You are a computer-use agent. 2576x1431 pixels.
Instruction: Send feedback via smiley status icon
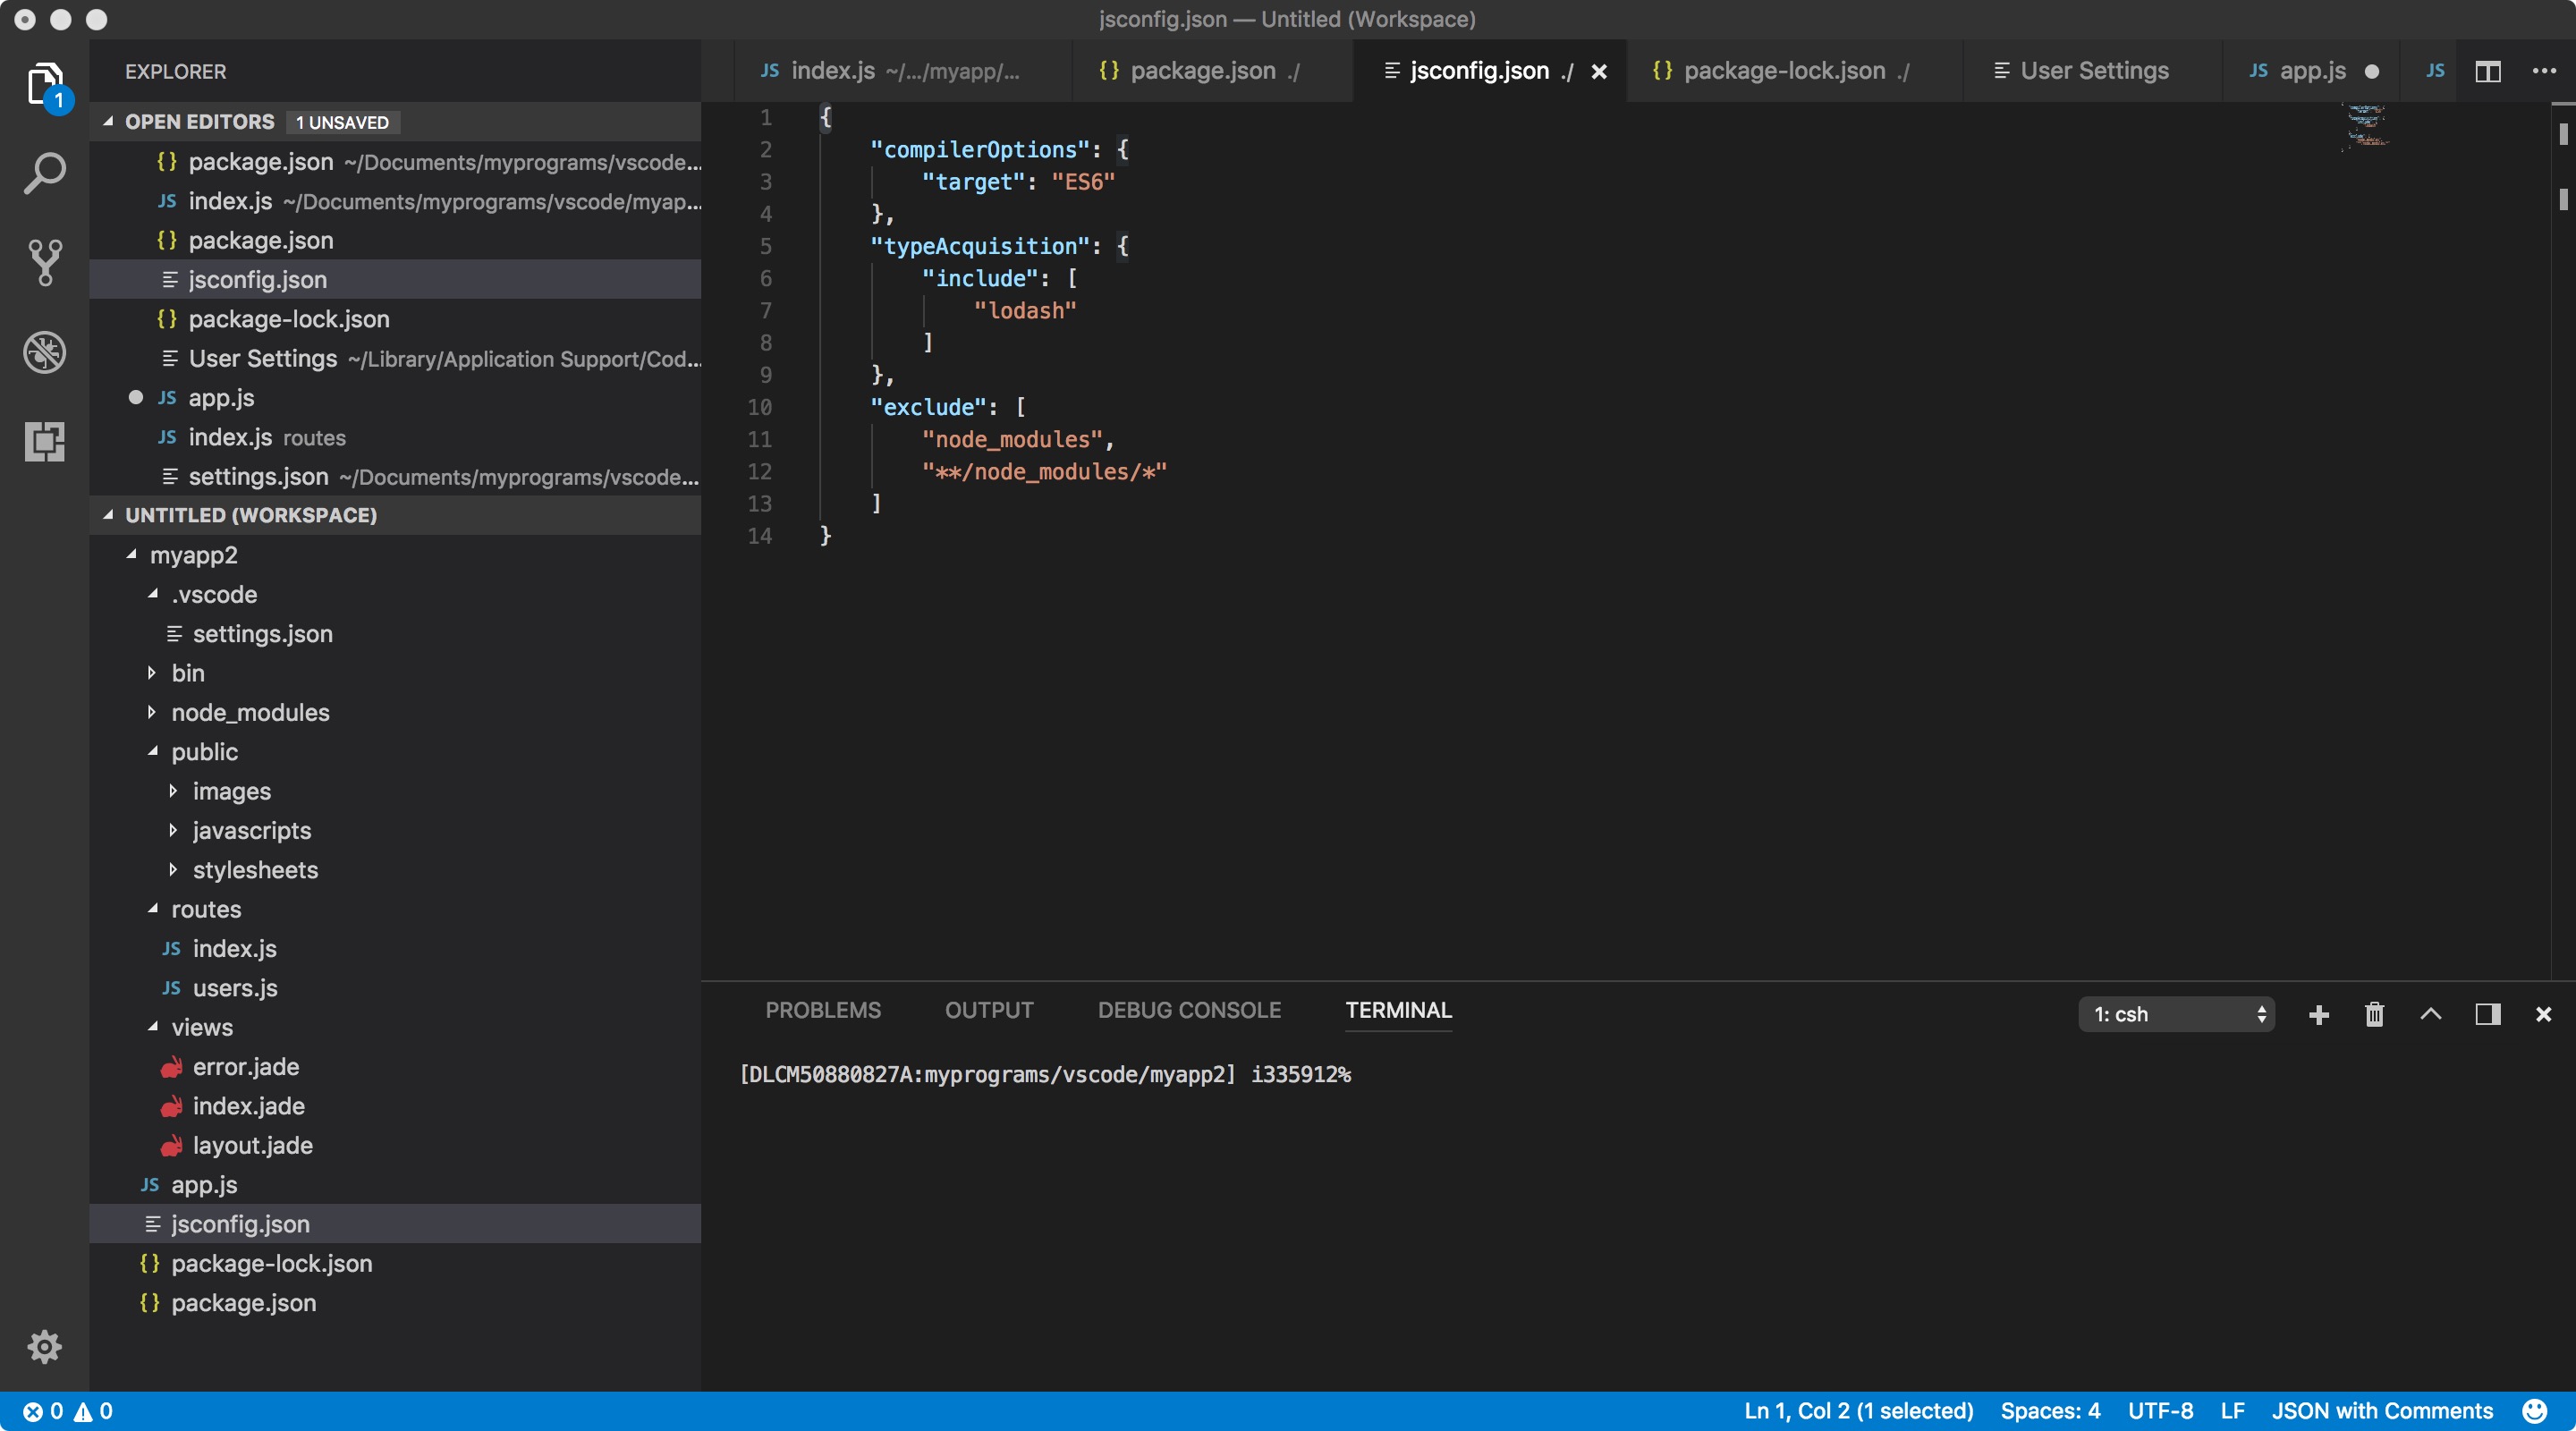click(2534, 1410)
